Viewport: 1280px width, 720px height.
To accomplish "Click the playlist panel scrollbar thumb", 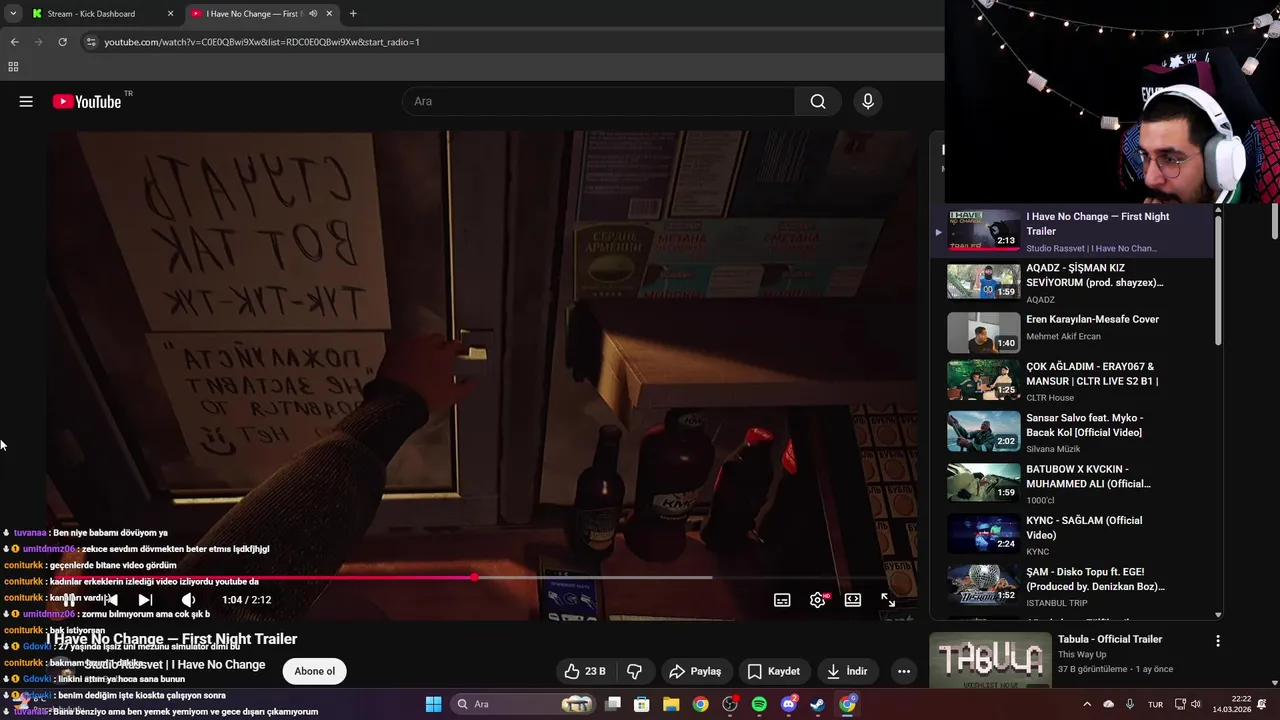I will tap(1218, 283).
